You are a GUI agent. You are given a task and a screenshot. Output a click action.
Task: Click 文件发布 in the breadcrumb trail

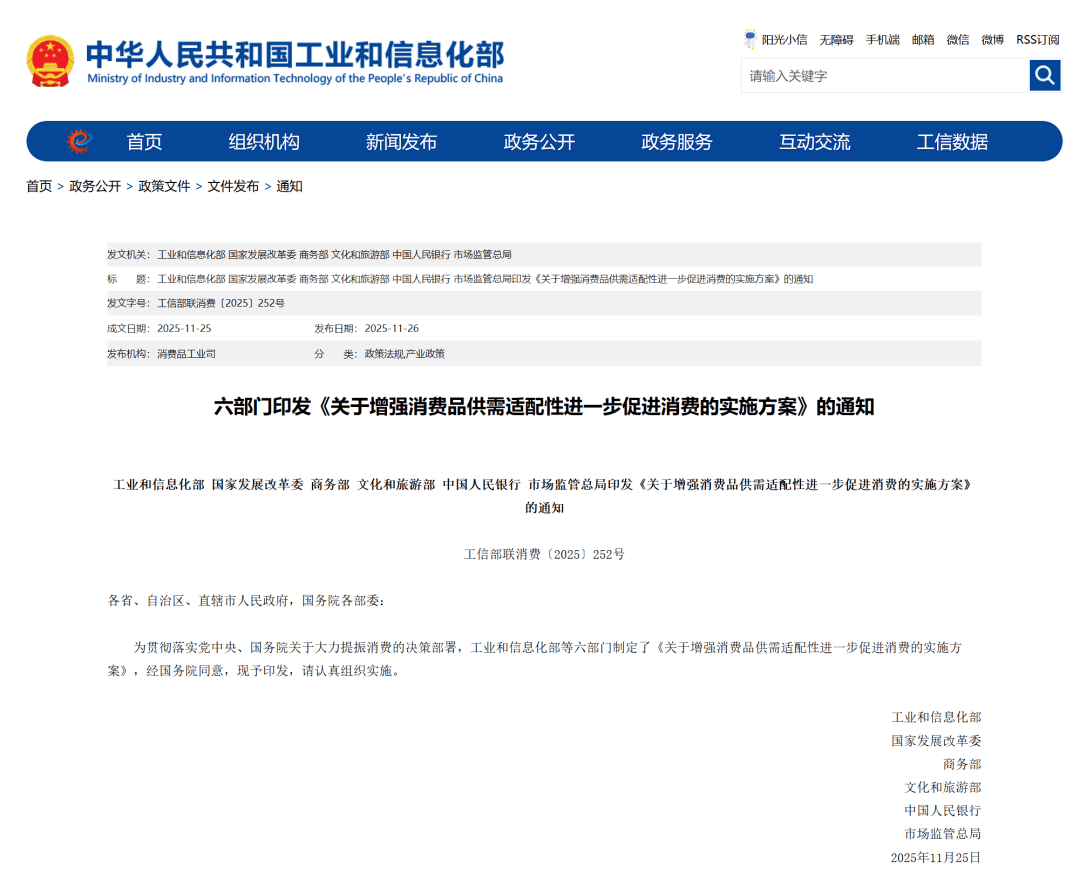[233, 186]
